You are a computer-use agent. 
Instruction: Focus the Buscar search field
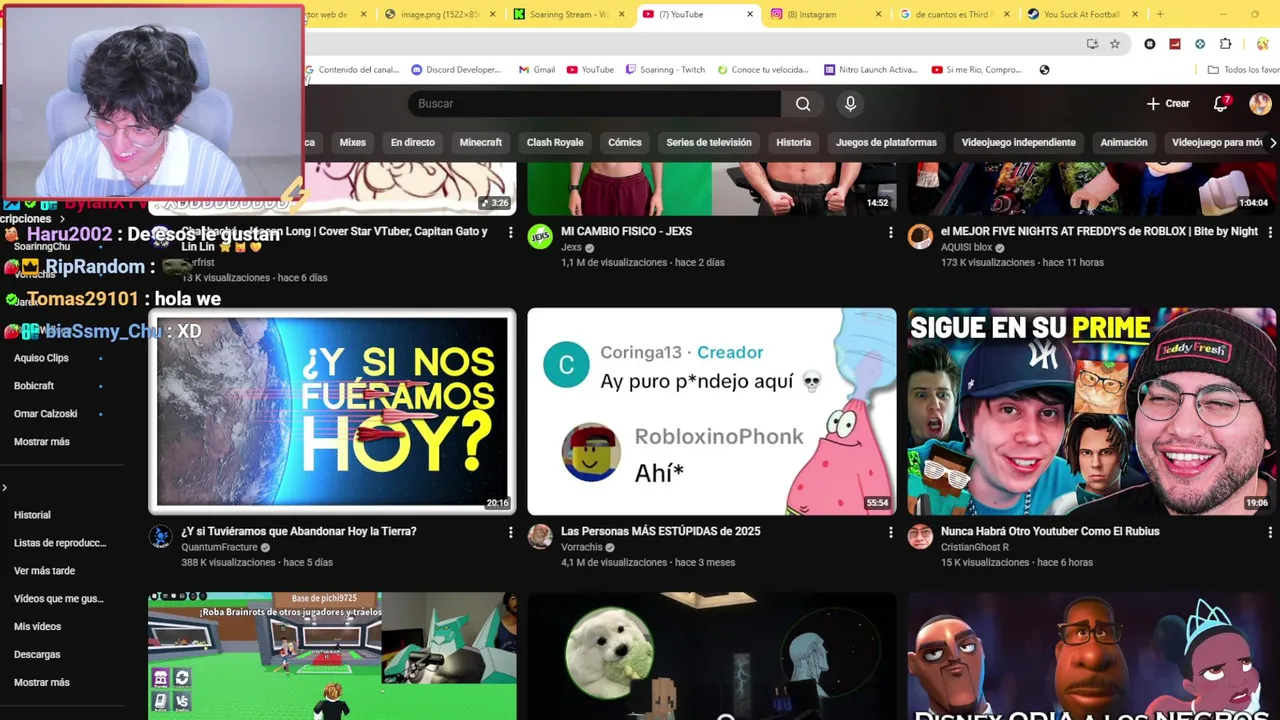click(x=594, y=104)
